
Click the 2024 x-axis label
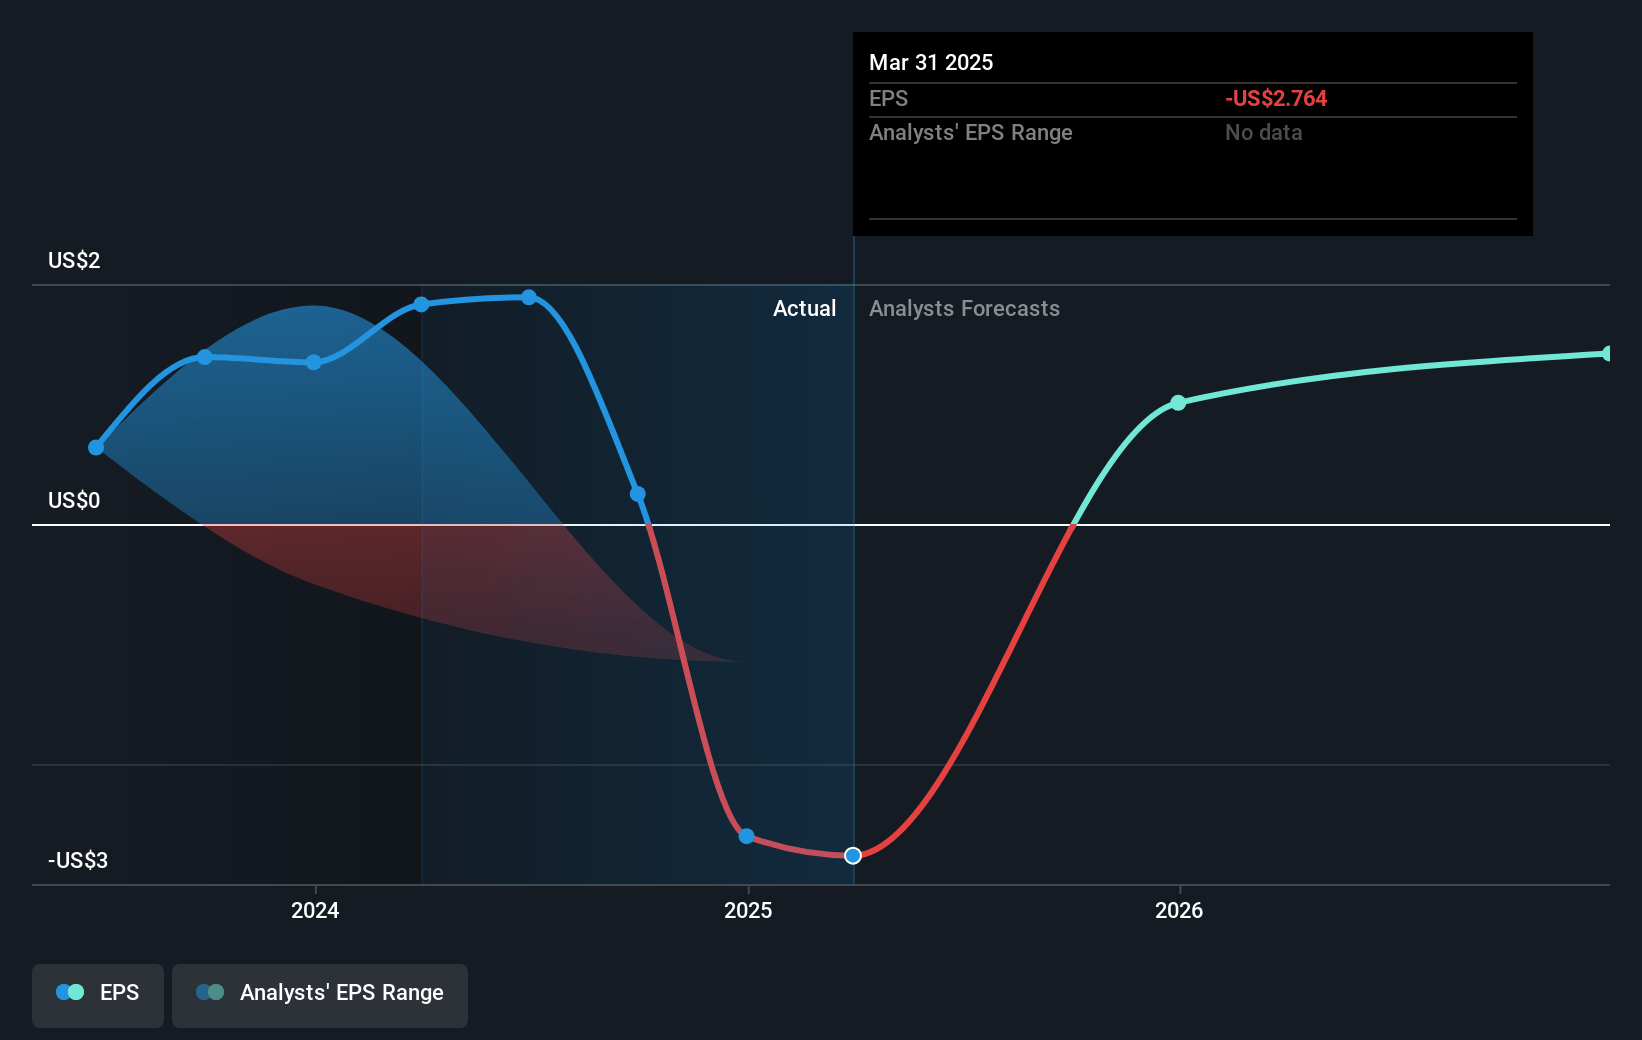[x=315, y=910]
